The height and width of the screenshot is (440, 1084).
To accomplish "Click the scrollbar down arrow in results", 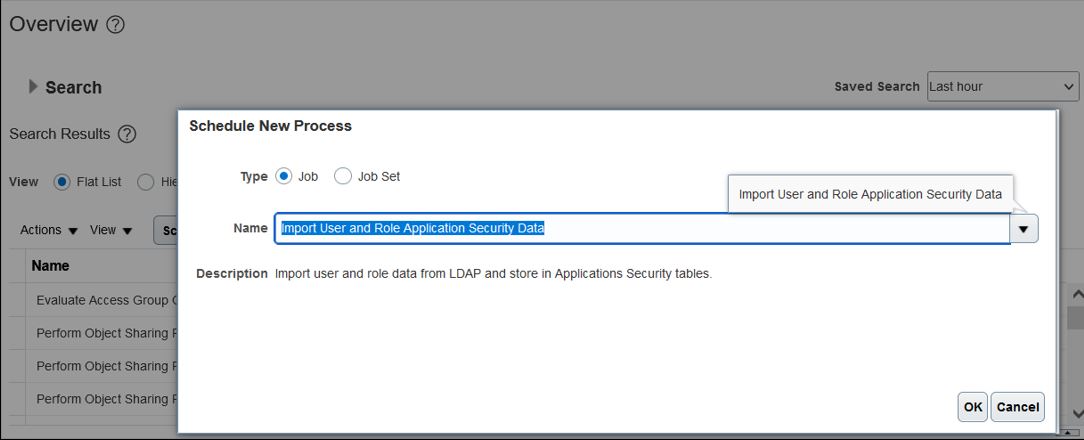I will point(1076,413).
